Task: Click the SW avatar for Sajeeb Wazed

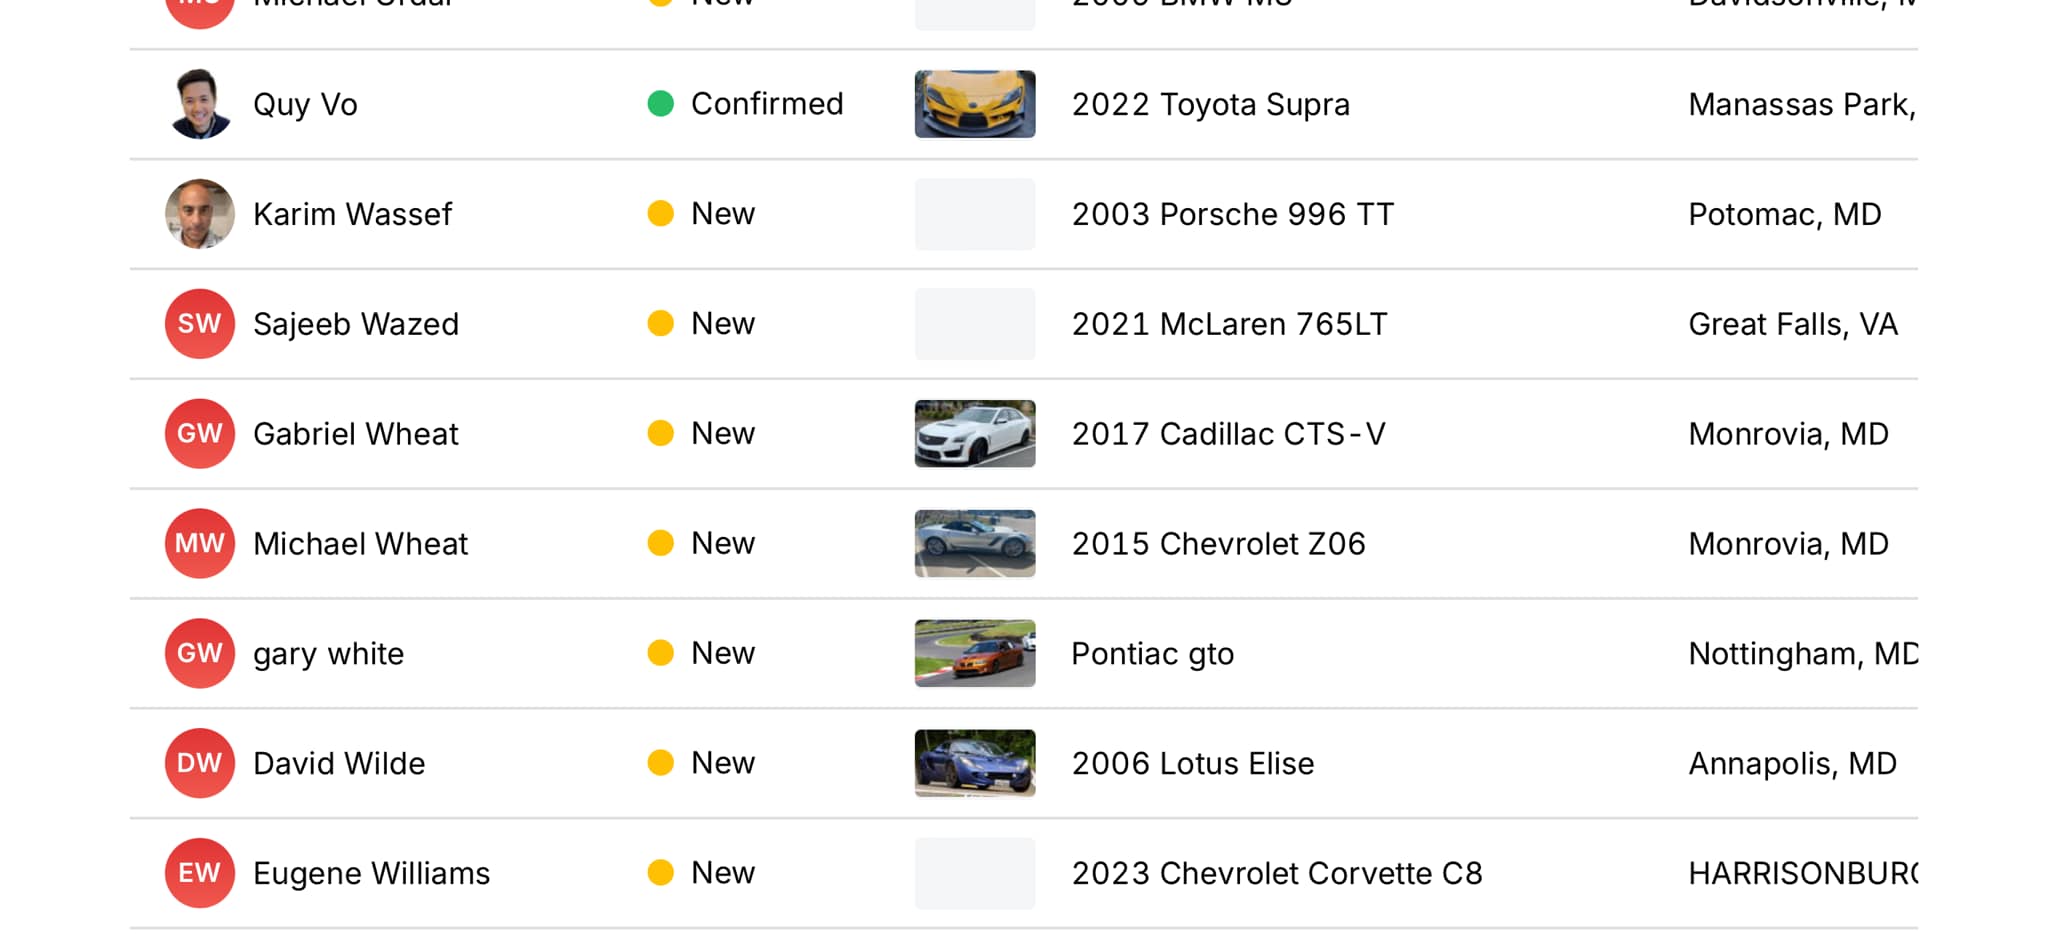Action: [x=200, y=324]
